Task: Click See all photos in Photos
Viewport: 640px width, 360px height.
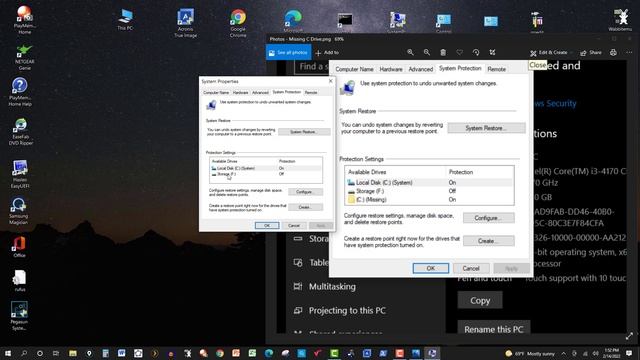Action: (x=288, y=53)
